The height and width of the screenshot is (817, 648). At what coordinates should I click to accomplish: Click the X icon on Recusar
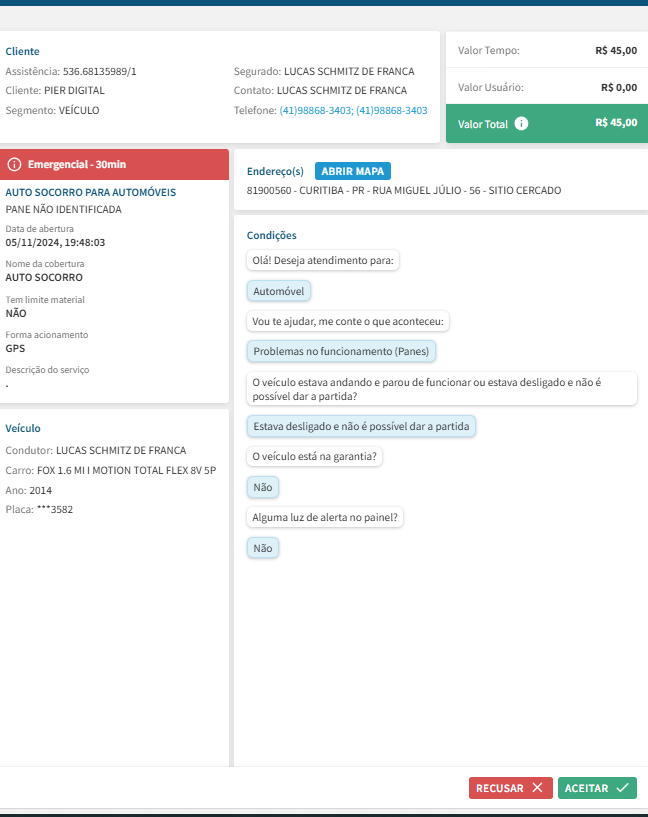click(537, 787)
